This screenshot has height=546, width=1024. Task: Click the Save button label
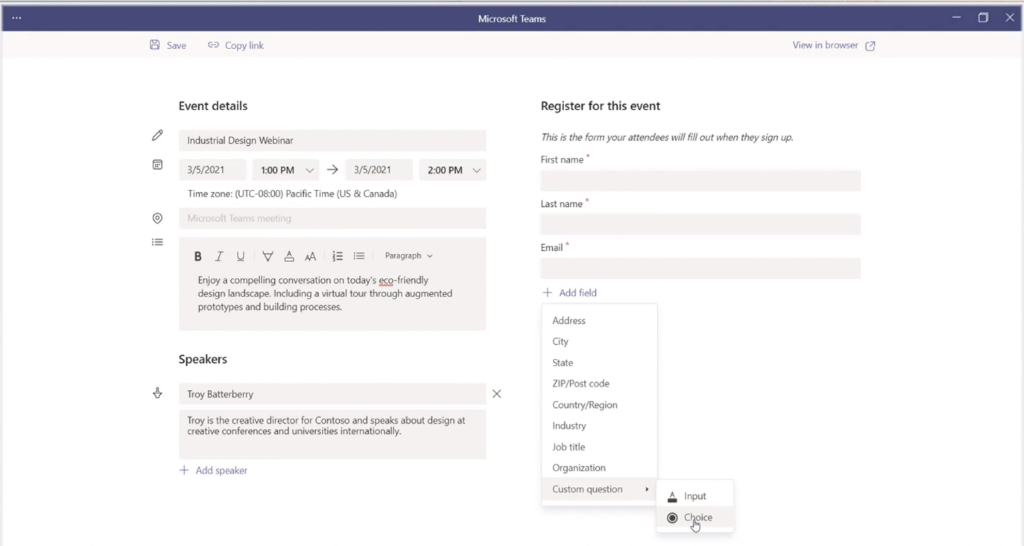(x=176, y=46)
